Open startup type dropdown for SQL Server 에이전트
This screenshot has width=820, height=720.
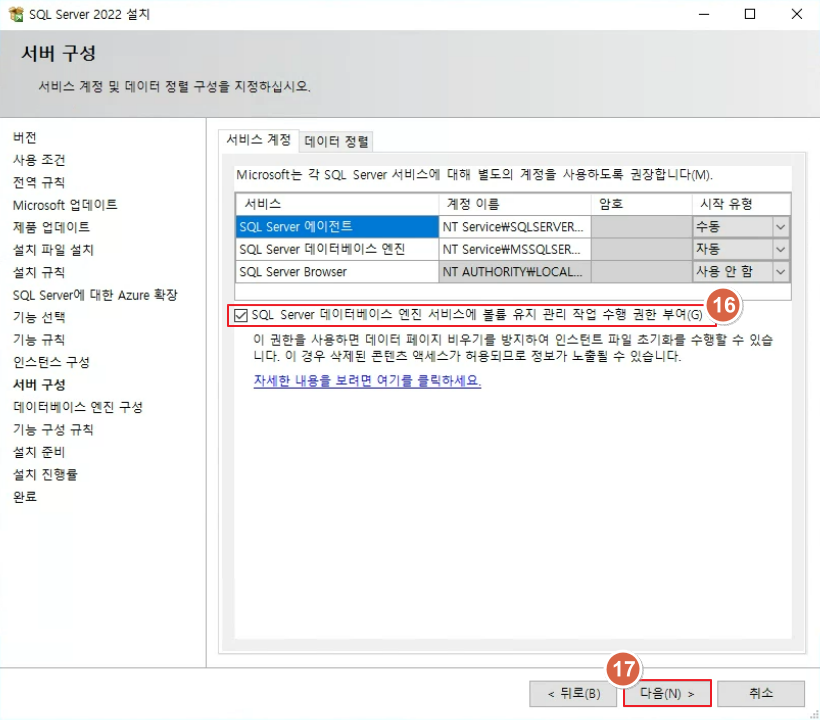(x=780, y=227)
